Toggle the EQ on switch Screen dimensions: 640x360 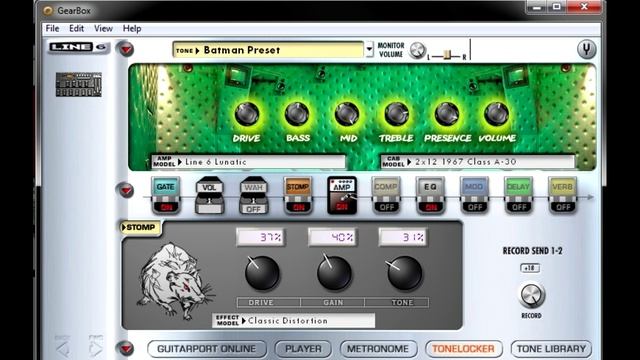430,207
